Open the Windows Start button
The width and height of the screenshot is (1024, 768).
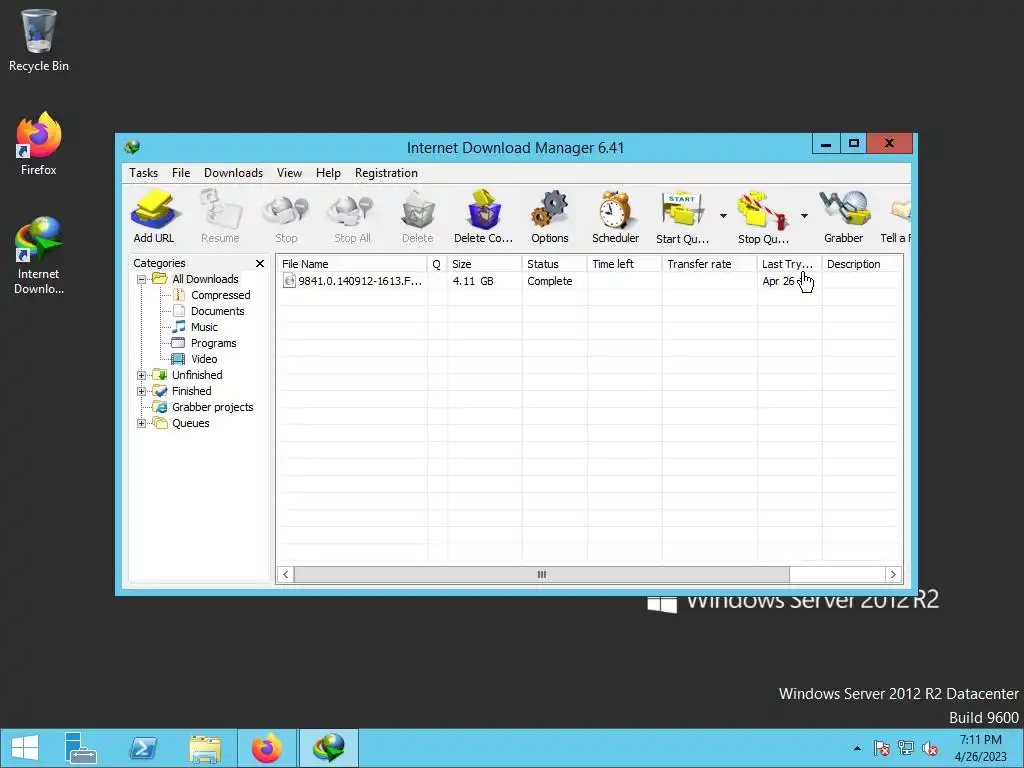point(25,748)
